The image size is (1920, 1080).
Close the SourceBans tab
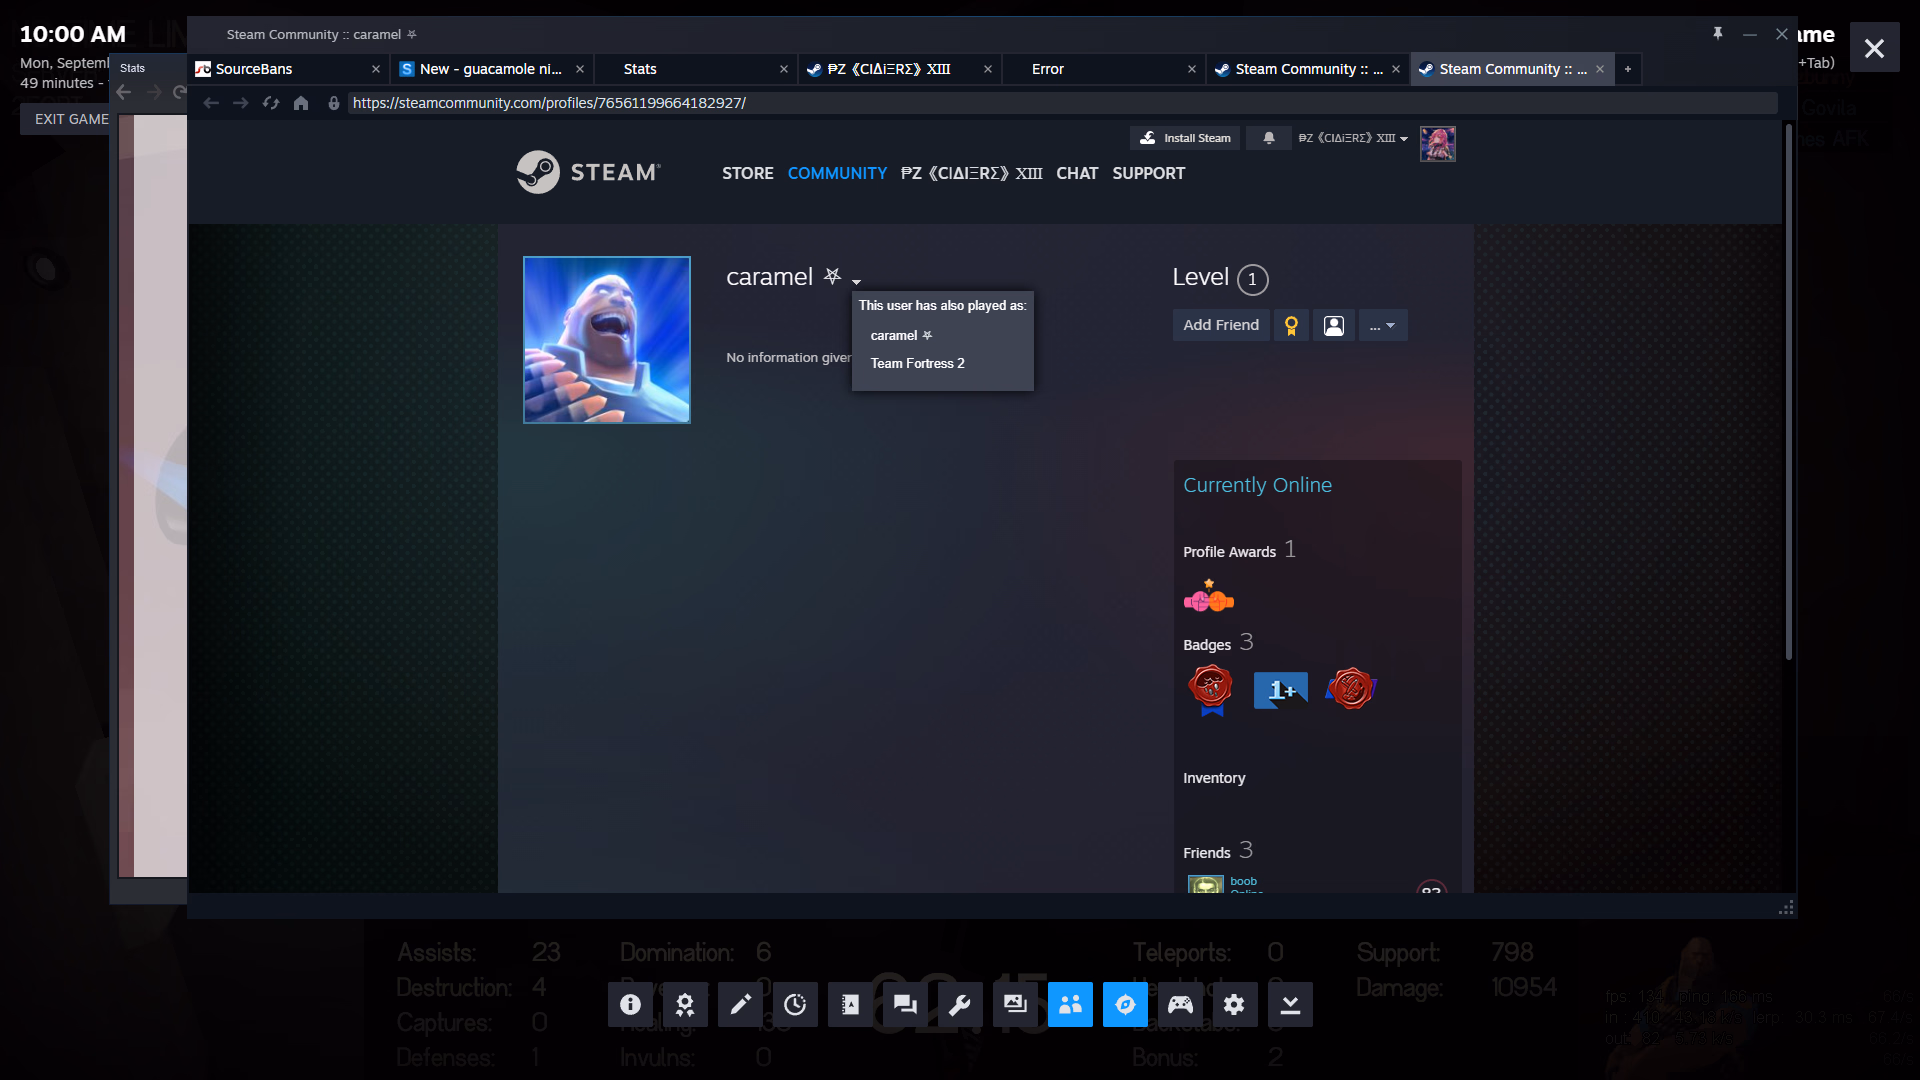coord(376,69)
